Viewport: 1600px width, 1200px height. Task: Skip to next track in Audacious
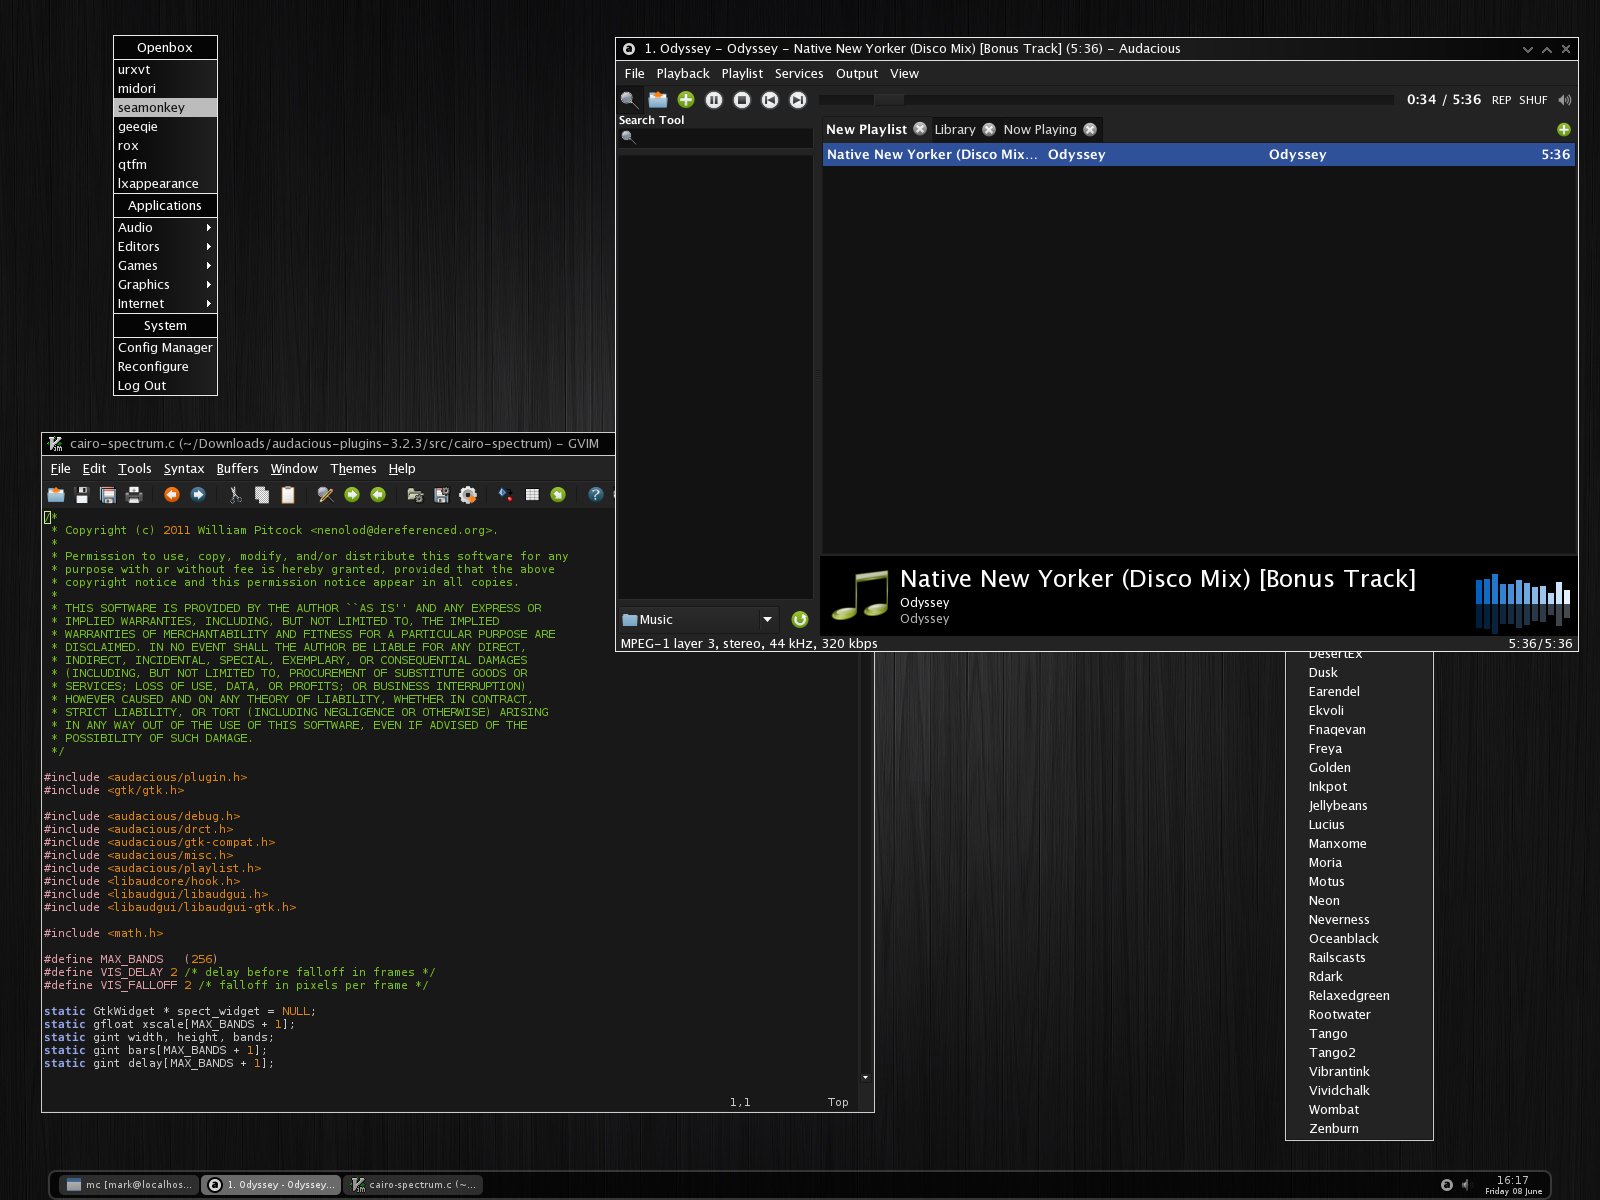point(798,99)
